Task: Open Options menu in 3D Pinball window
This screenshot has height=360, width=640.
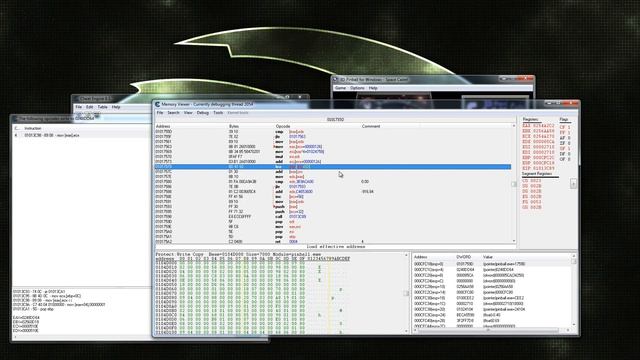Action: 357,88
